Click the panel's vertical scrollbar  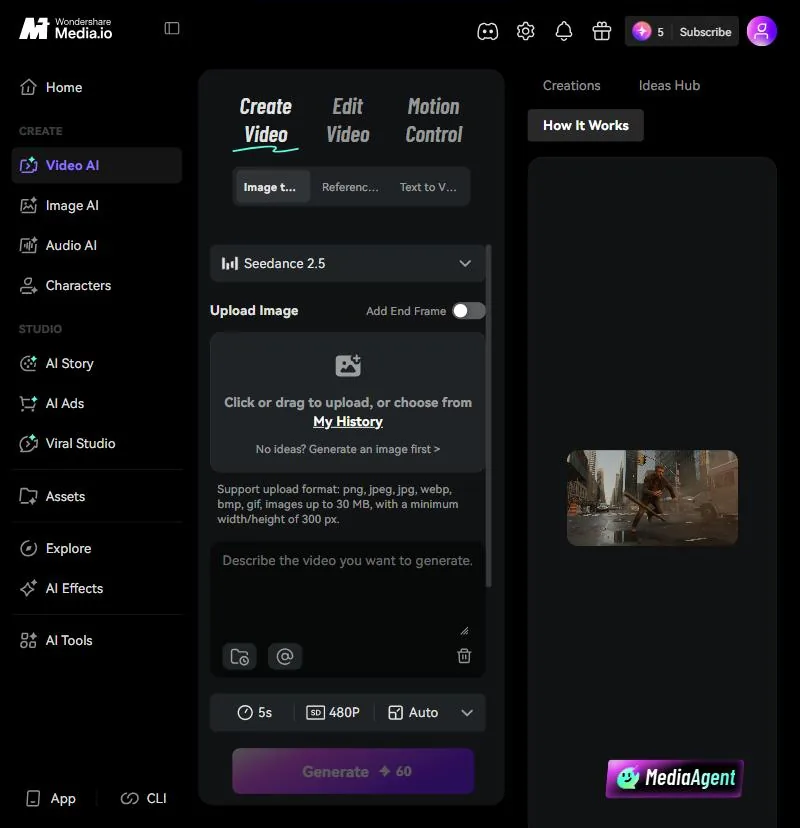488,416
